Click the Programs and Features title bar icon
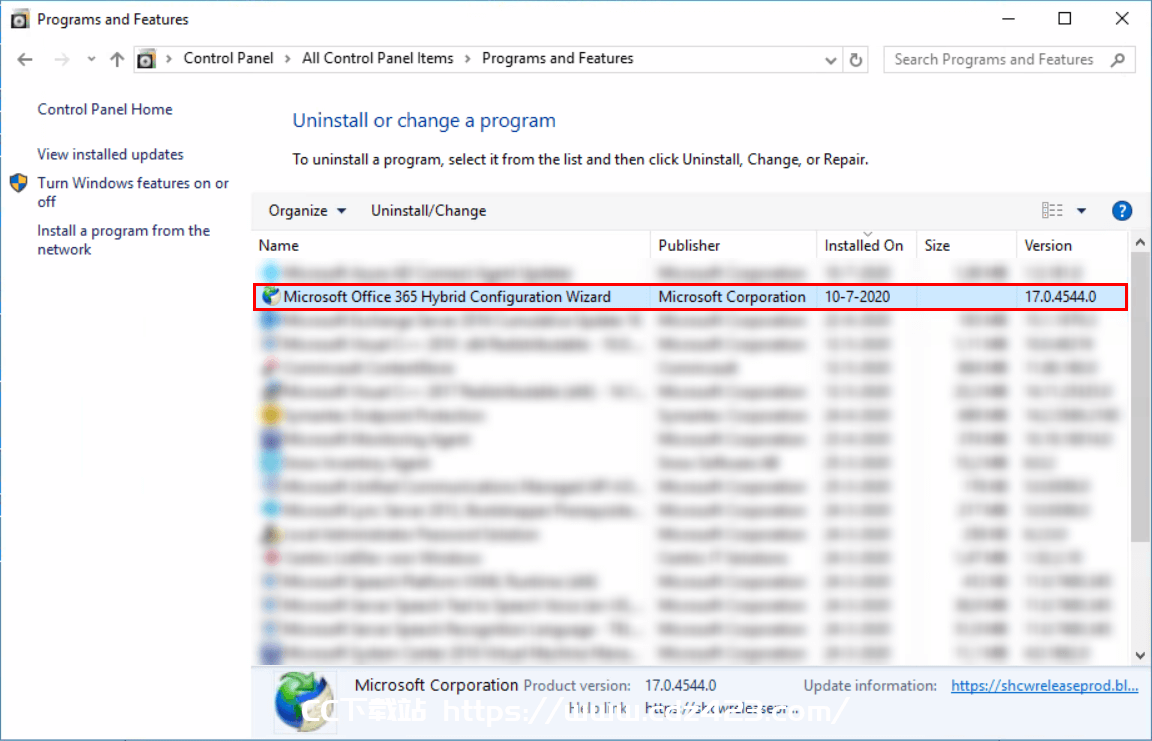This screenshot has height=741, width=1152. coord(19,19)
